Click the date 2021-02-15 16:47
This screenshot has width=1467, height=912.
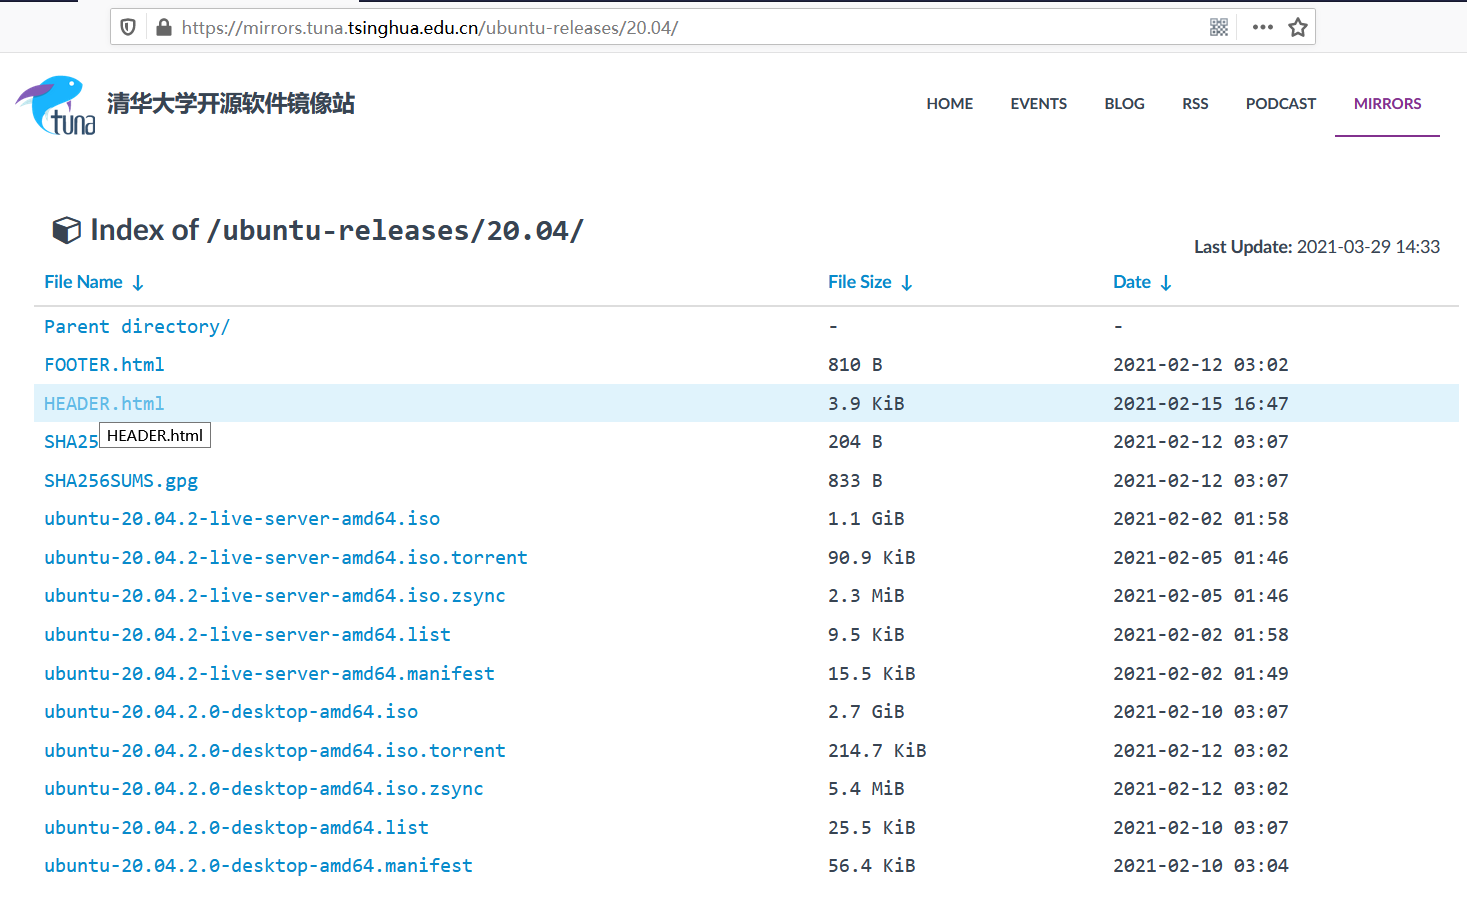(1201, 404)
